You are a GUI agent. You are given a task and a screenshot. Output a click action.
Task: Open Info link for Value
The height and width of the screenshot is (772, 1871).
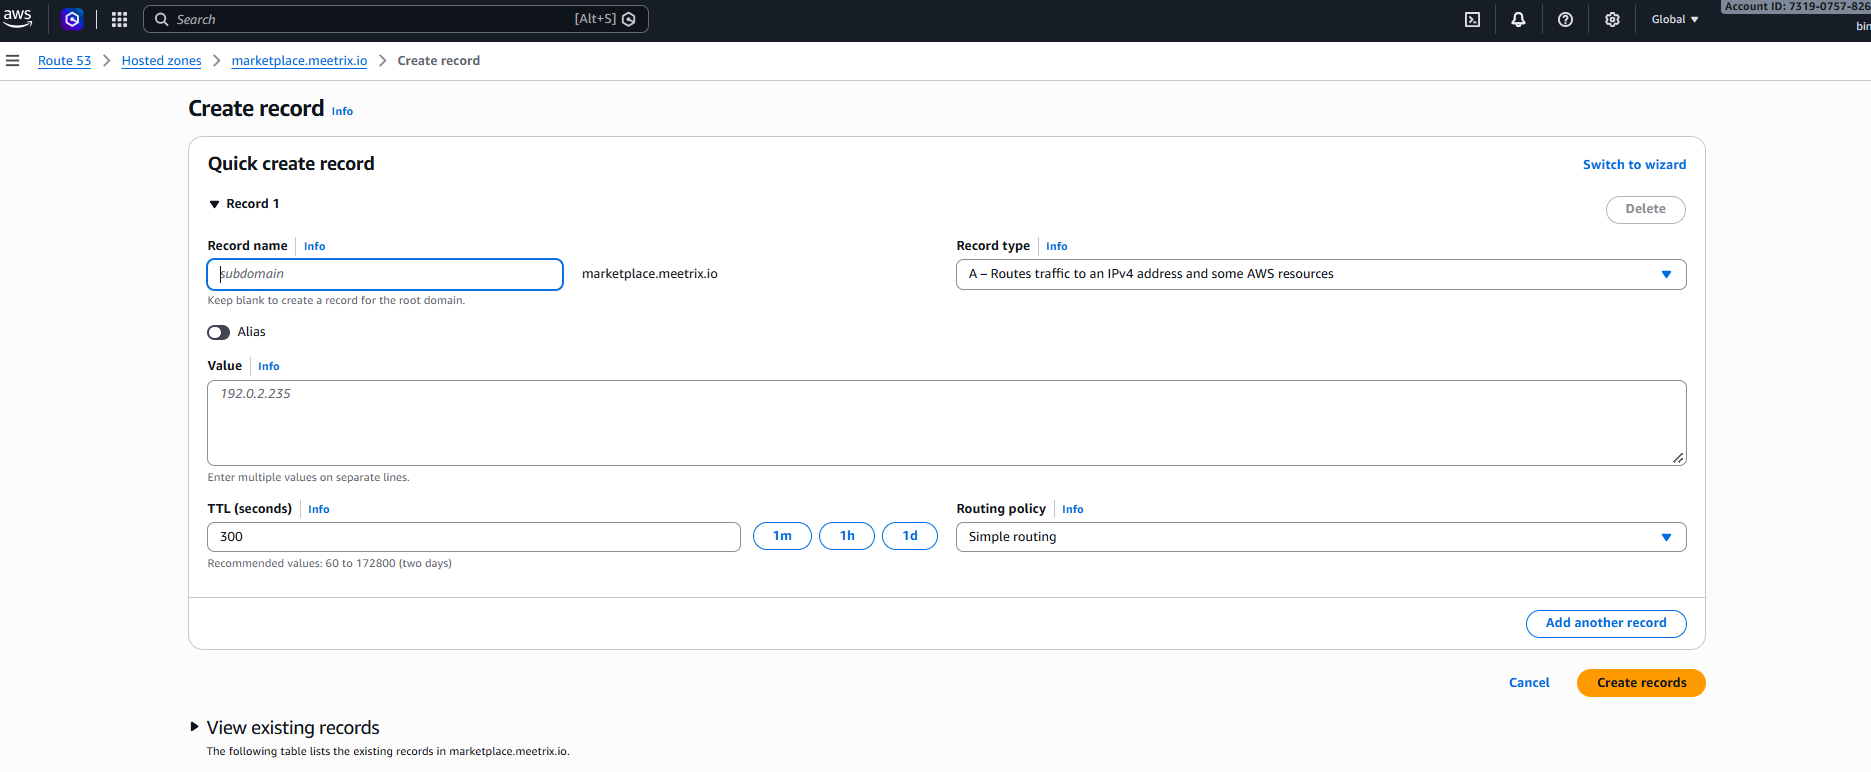point(269,366)
